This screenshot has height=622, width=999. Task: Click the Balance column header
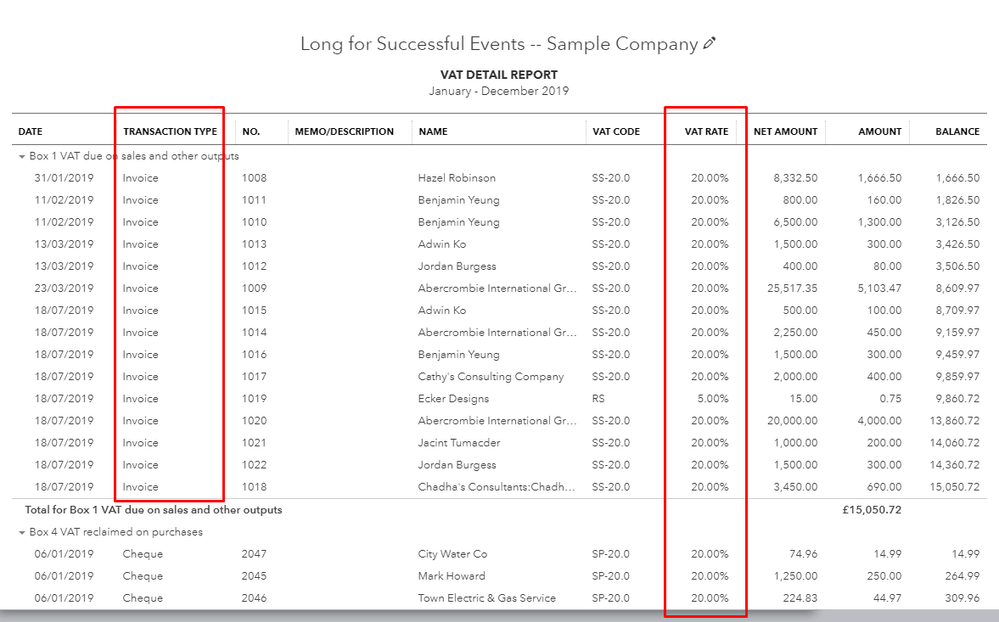957,131
